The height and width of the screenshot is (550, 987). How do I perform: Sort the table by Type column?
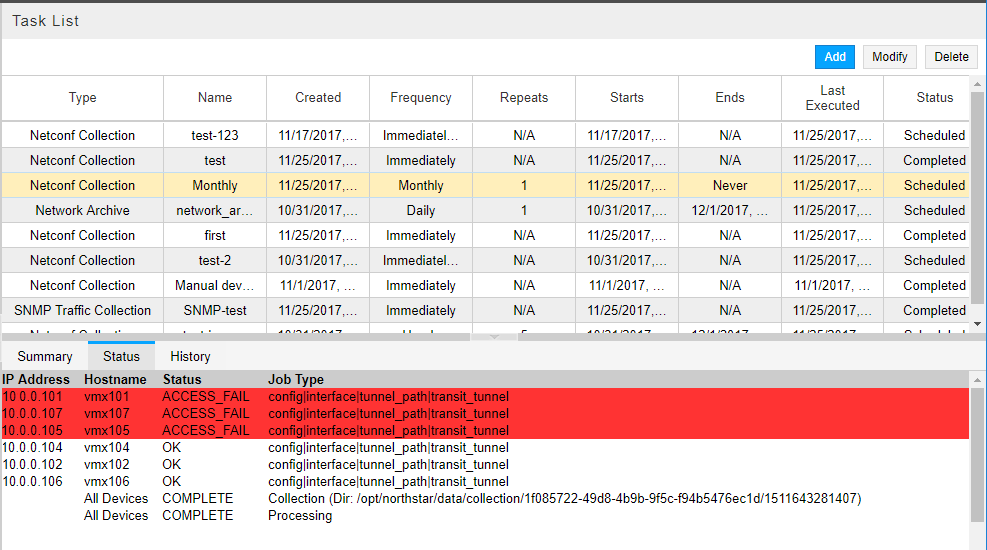82,98
